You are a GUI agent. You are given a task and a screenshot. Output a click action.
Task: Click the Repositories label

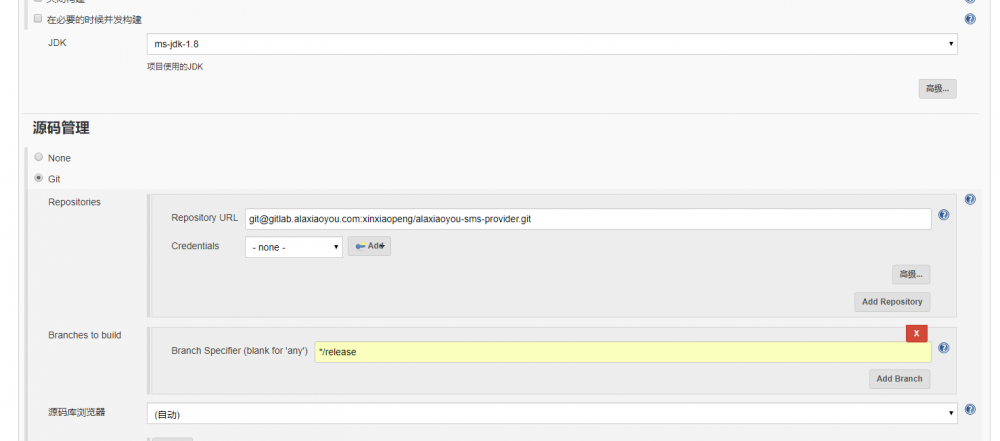(75, 202)
